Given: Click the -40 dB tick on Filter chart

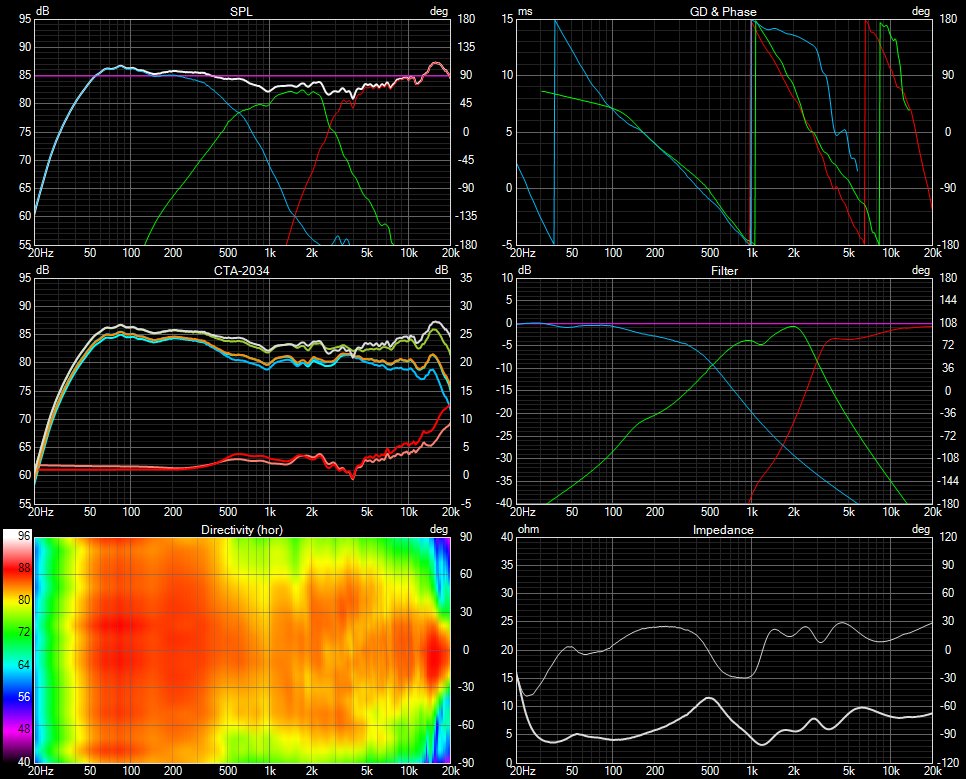Looking at the screenshot, I should (505, 503).
